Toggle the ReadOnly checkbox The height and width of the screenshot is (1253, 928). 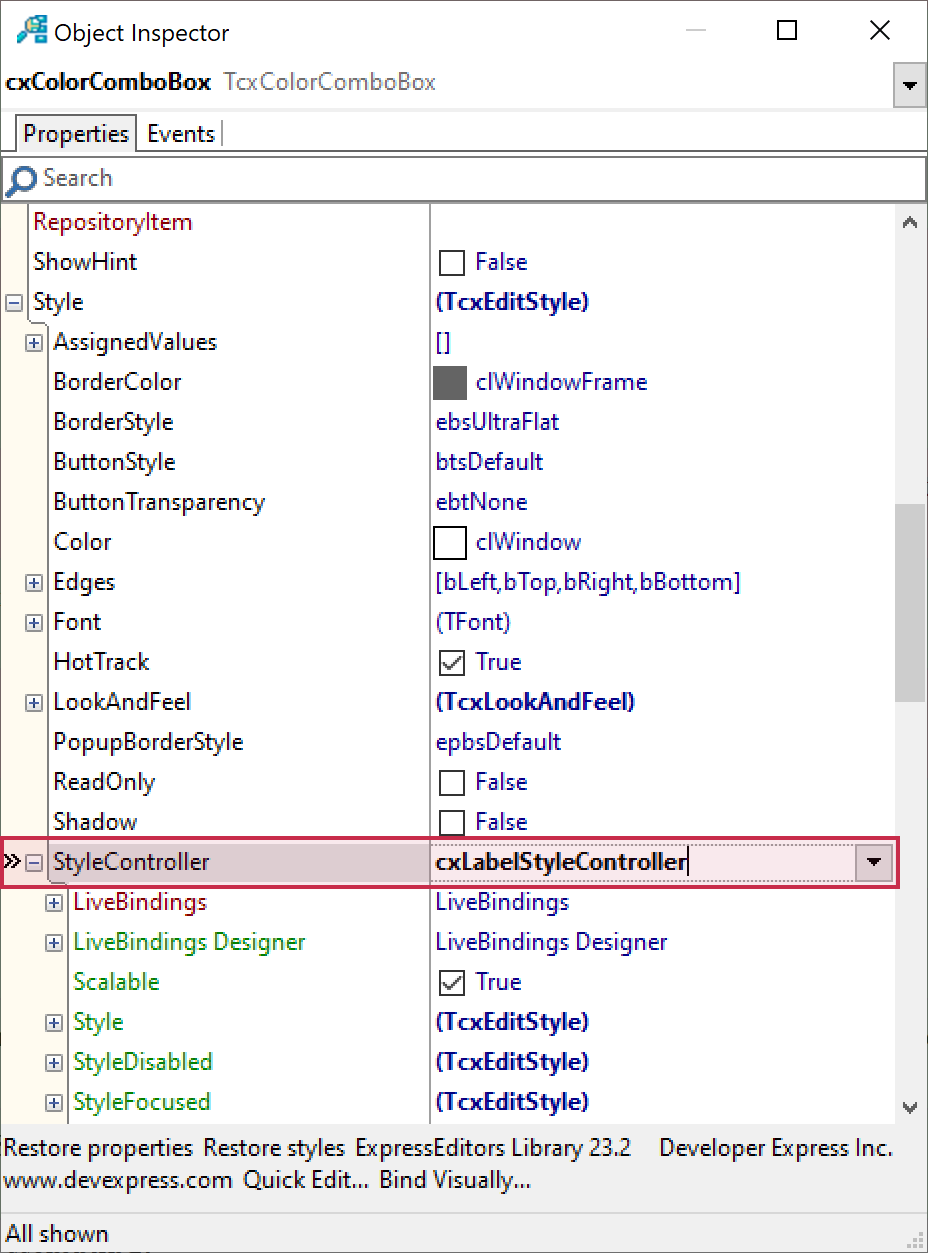coord(452,782)
